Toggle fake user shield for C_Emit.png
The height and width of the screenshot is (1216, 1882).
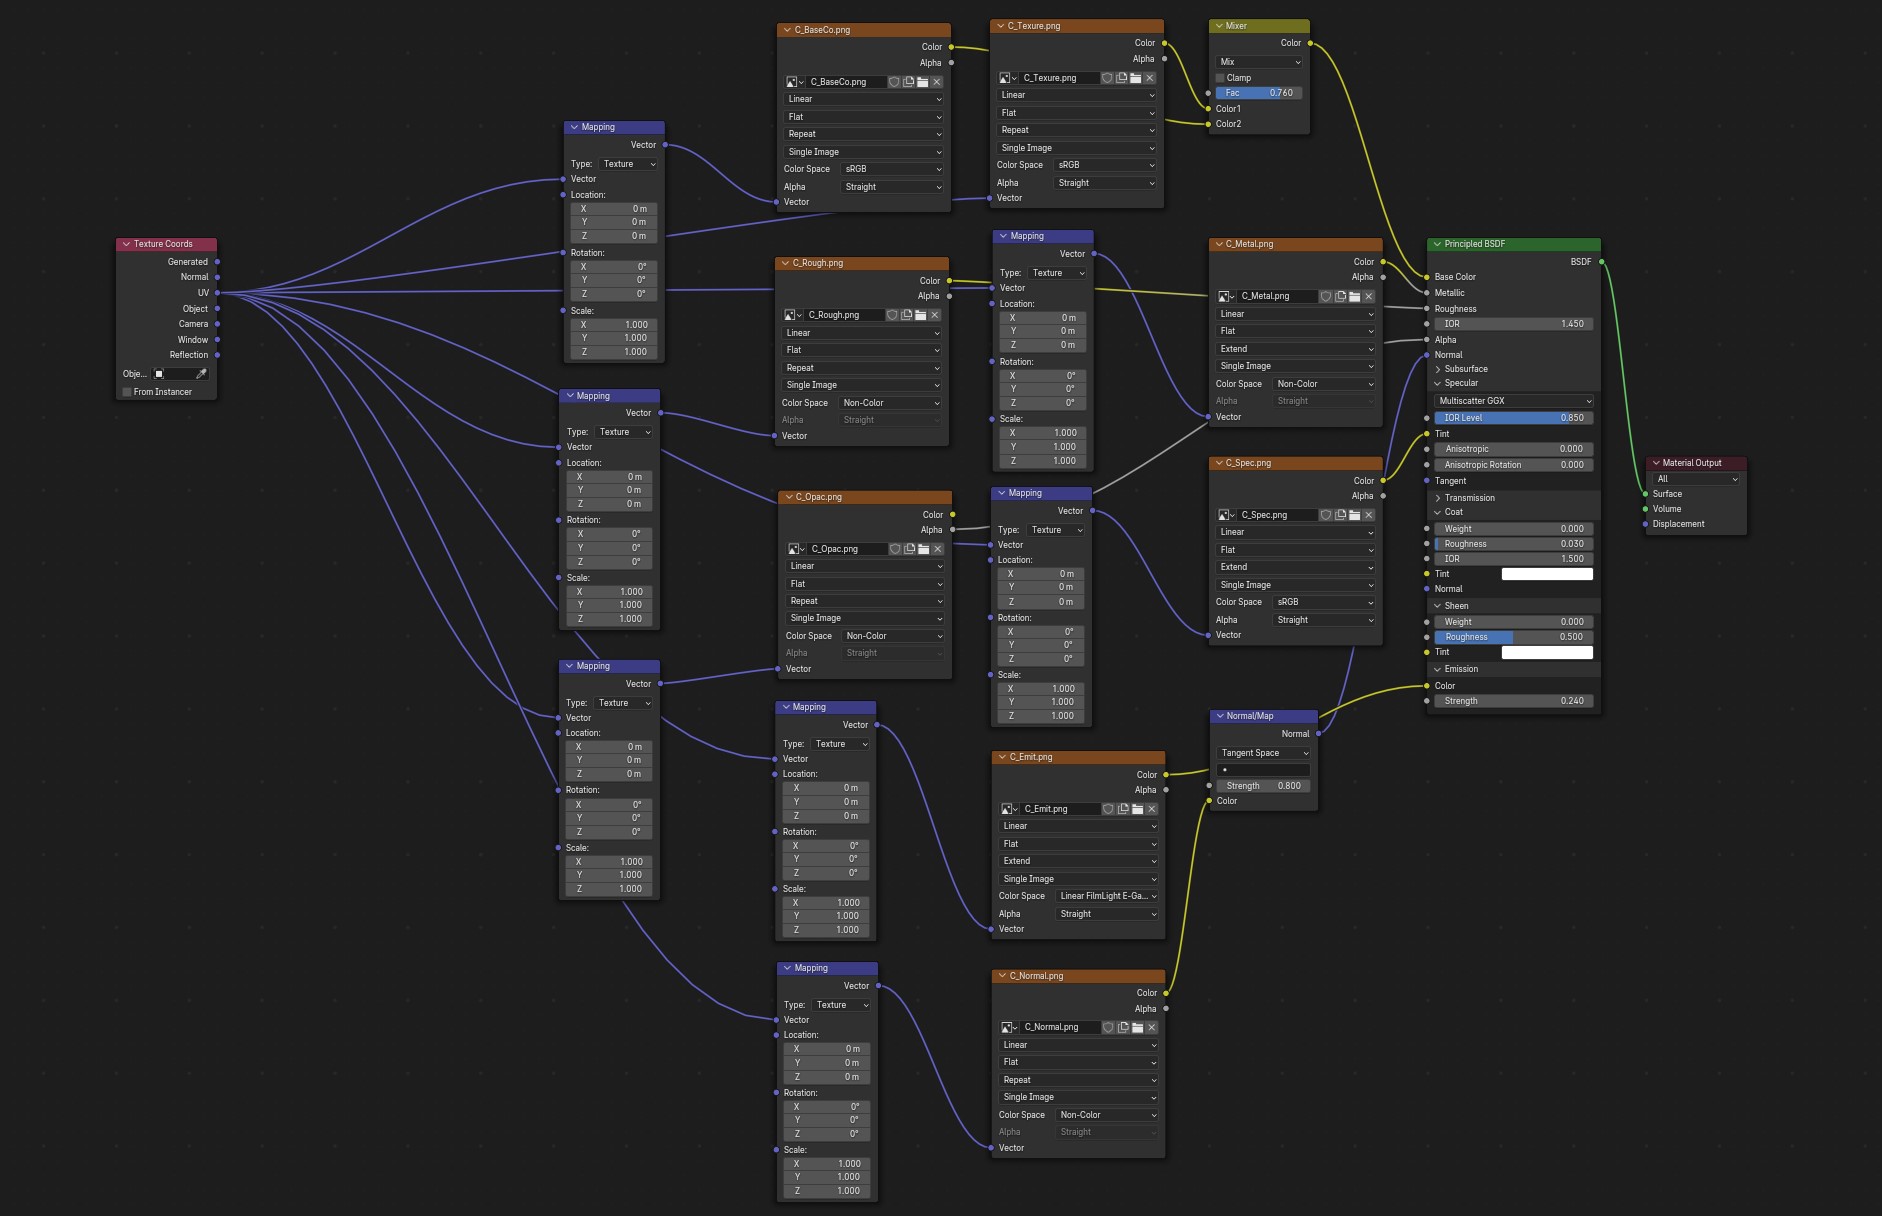pos(1109,809)
